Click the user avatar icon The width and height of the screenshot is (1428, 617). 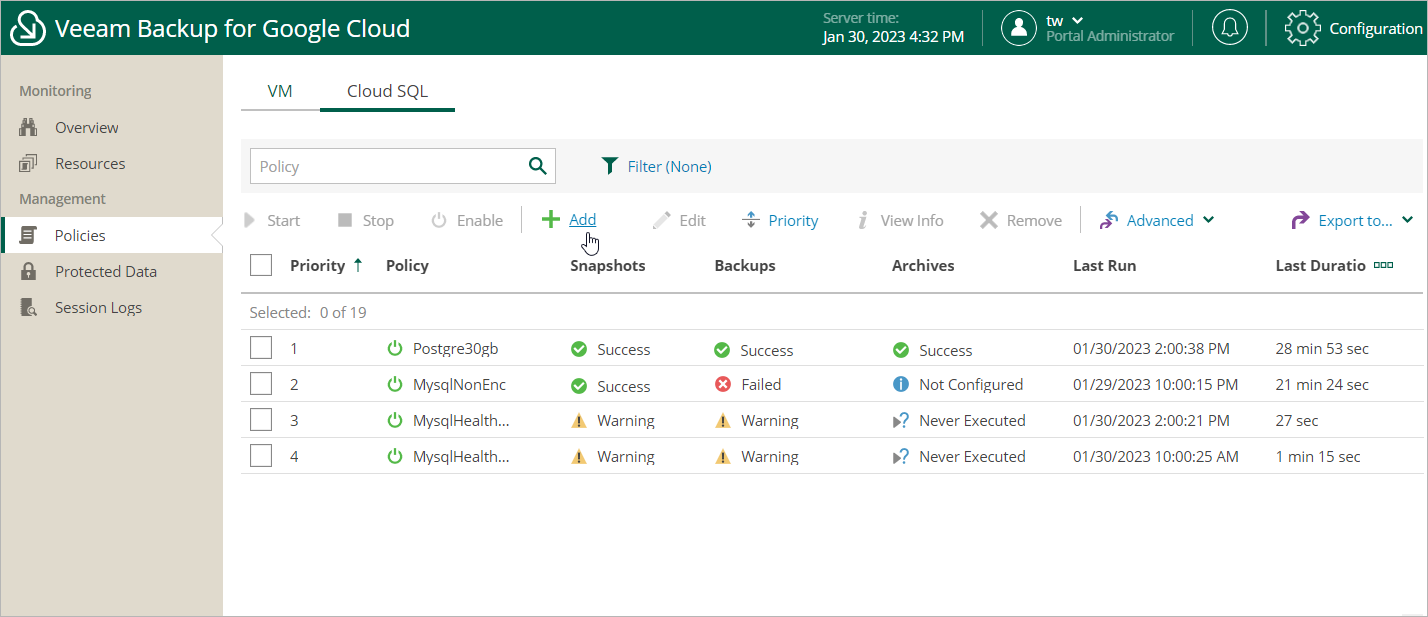[1019, 28]
